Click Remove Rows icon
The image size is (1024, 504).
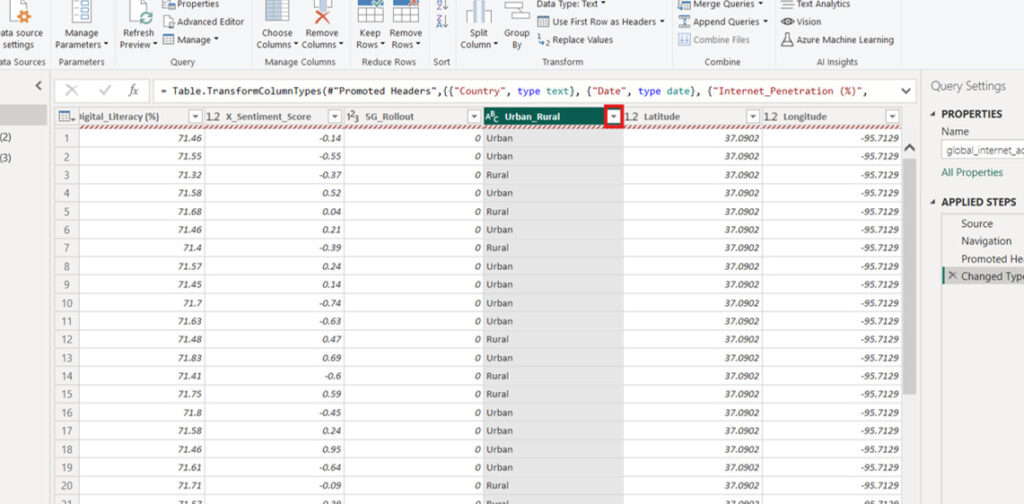(406, 13)
